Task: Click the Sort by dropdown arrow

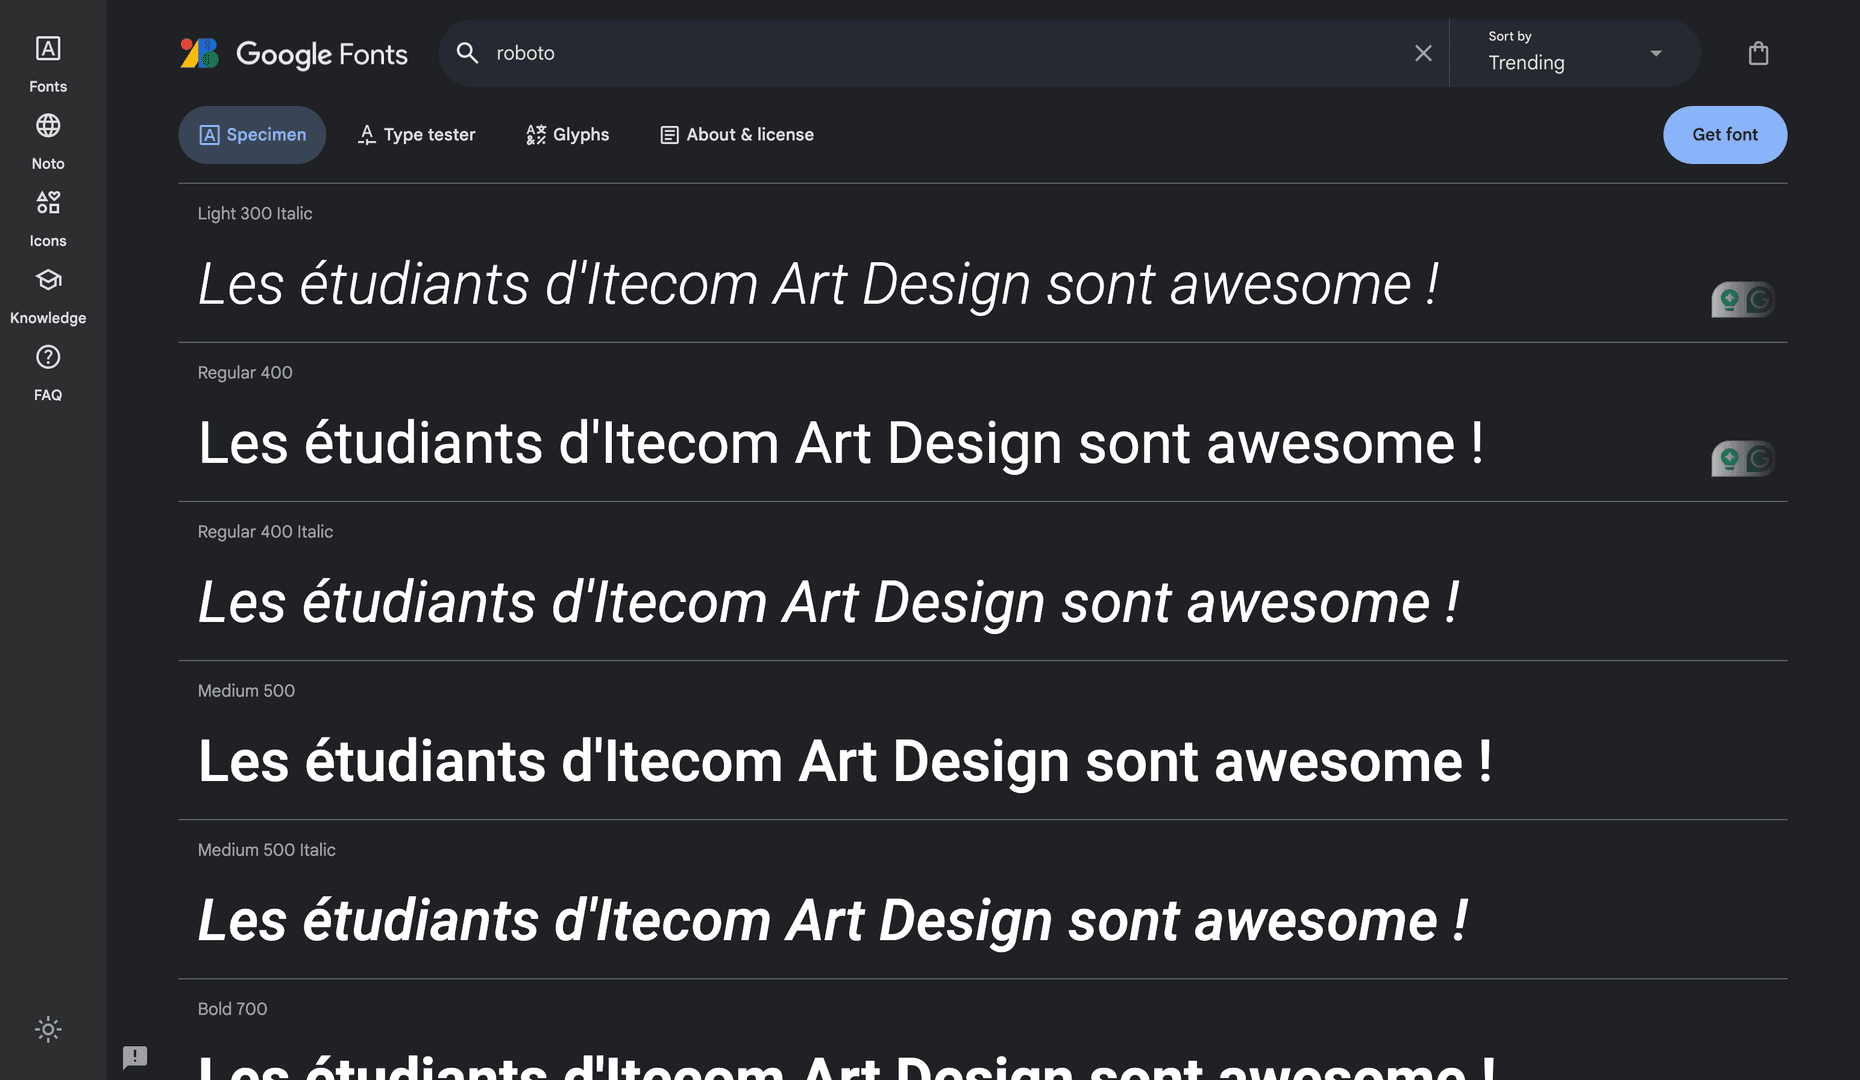Action: (1656, 53)
